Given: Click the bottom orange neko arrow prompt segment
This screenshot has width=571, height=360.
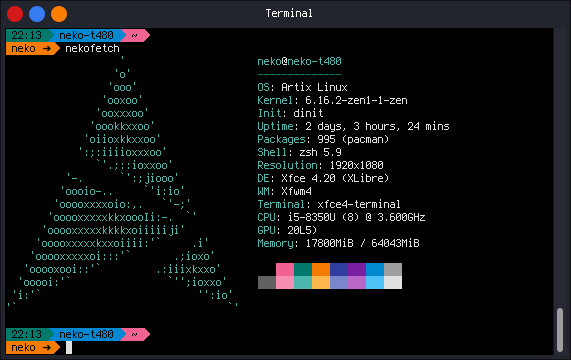Looking at the screenshot, I should click(32, 347).
